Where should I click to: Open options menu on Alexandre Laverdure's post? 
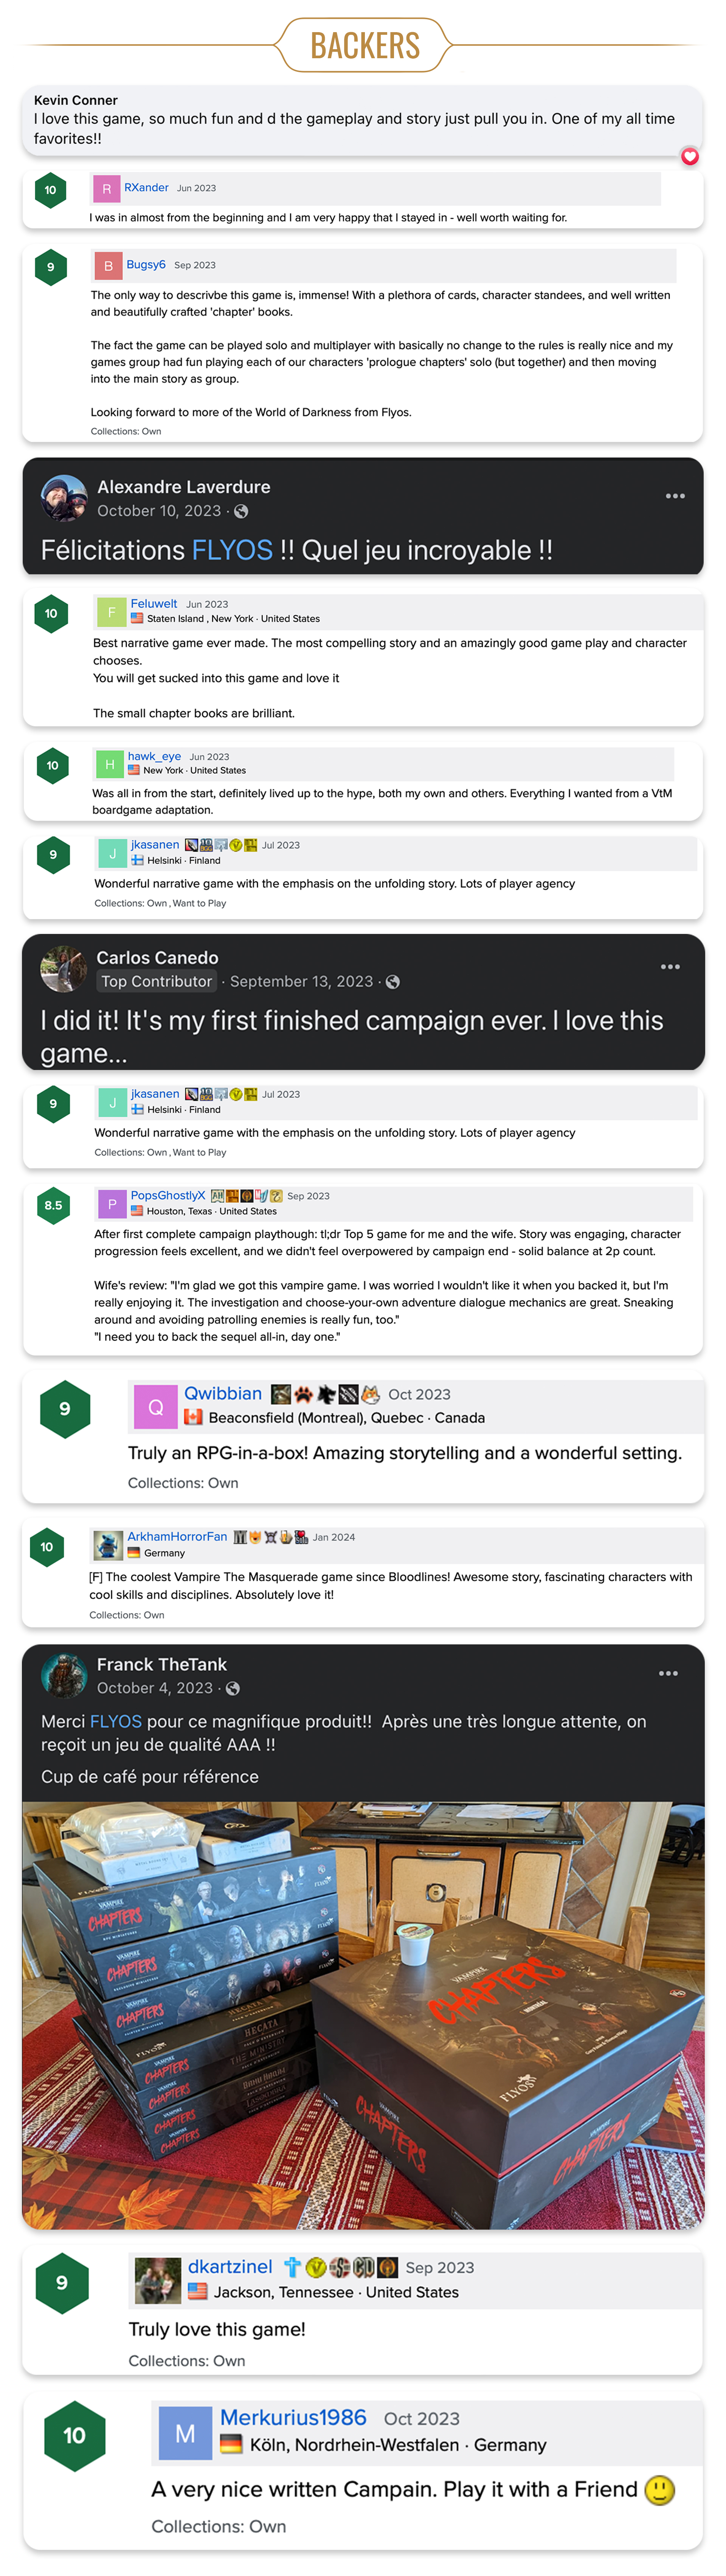675,496
